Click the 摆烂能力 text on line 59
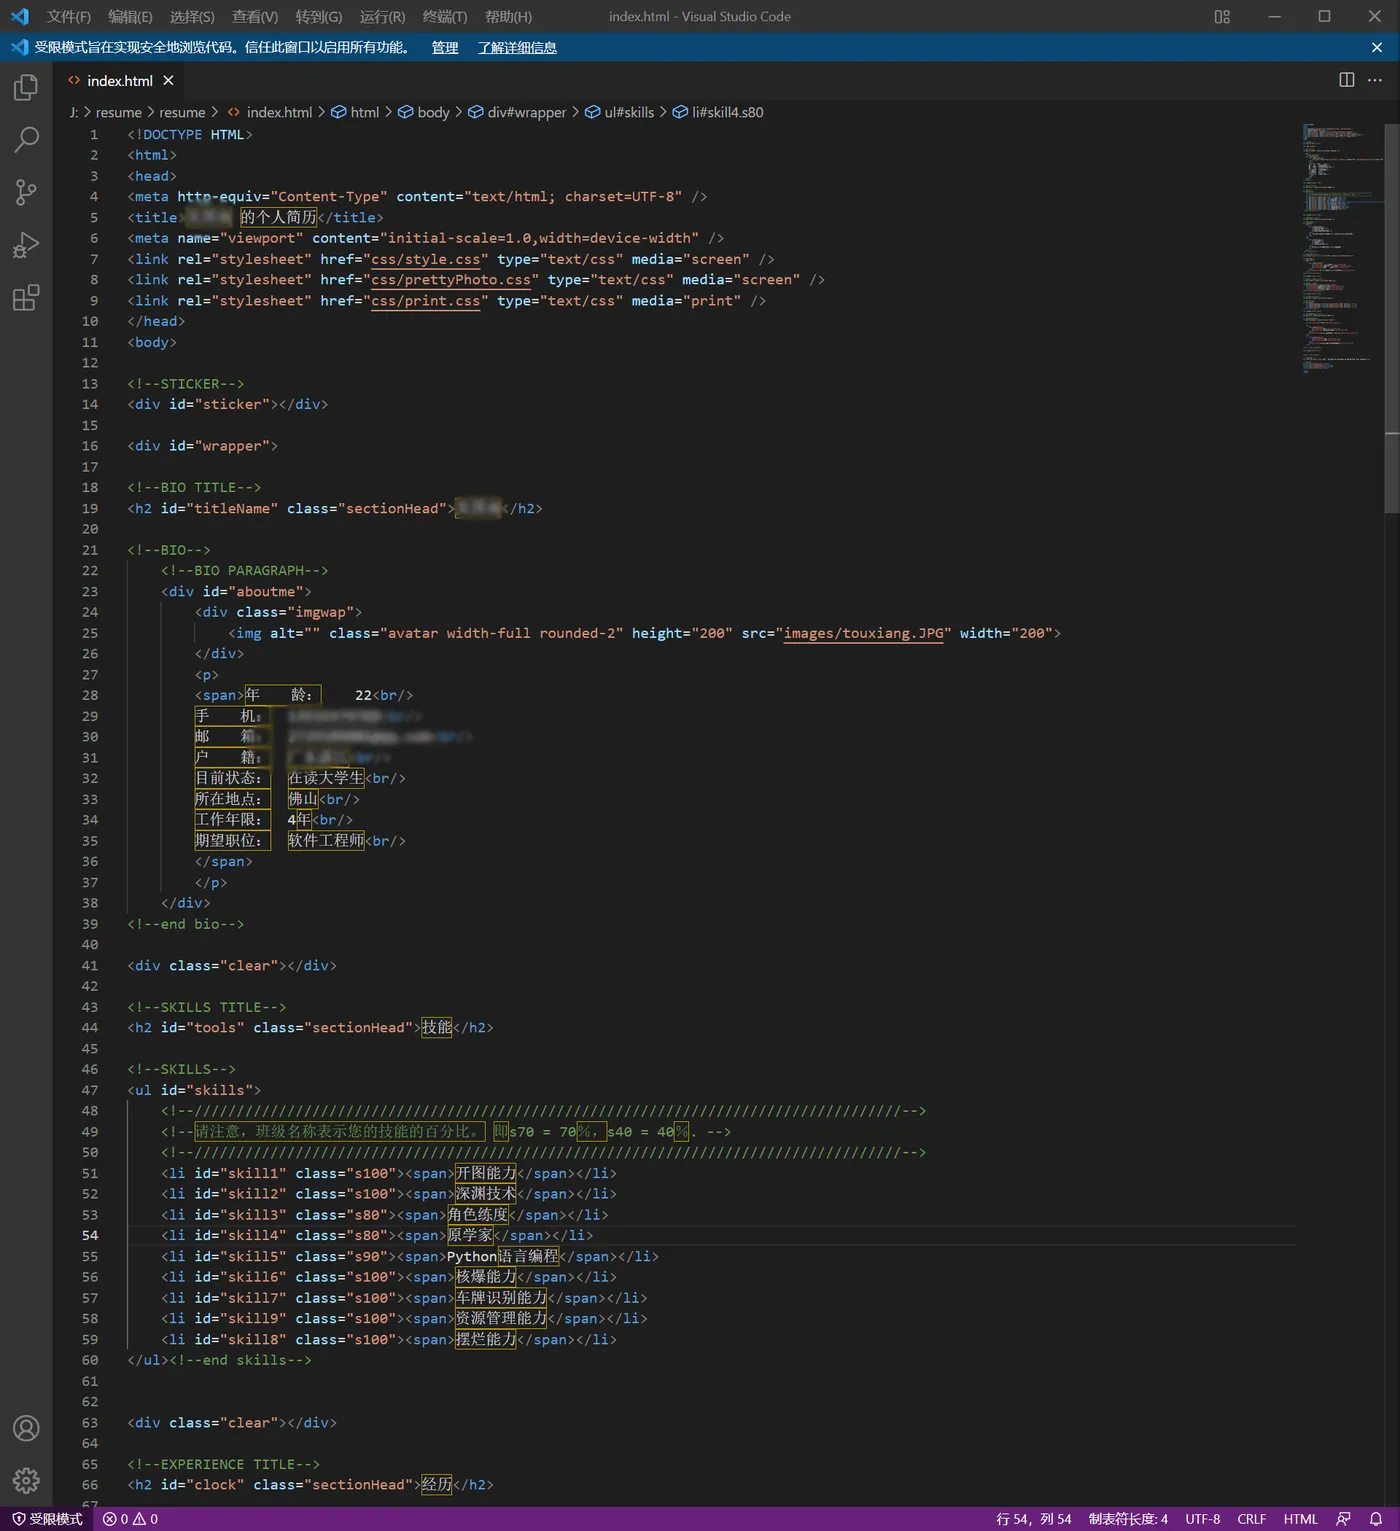The width and height of the screenshot is (1400, 1531). [486, 1339]
